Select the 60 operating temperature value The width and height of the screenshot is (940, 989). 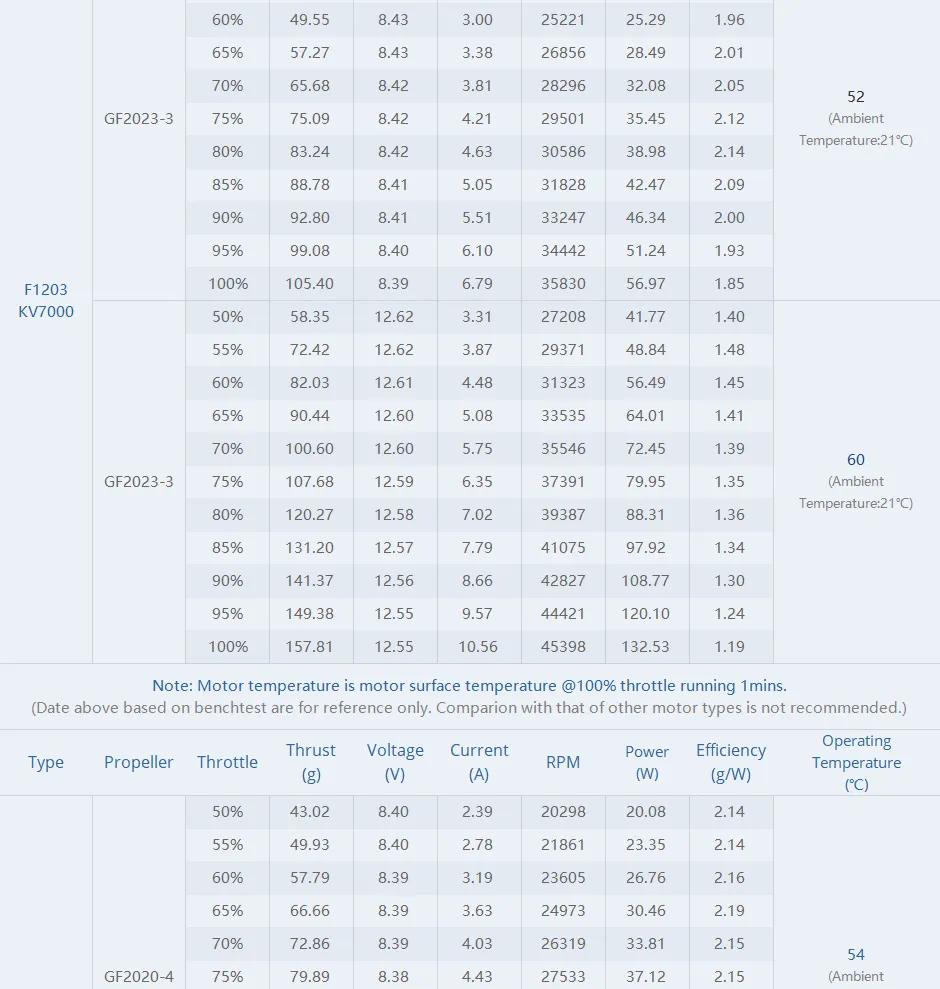tap(856, 460)
